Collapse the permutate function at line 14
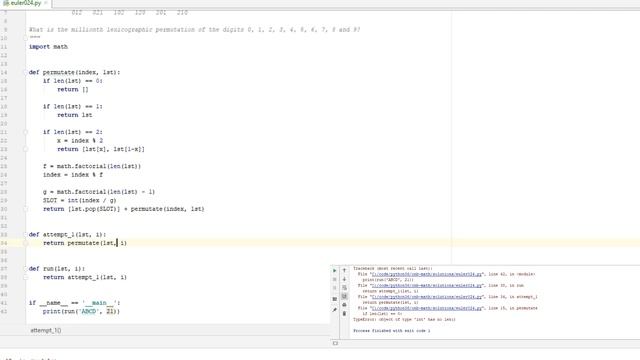The width and height of the screenshot is (640, 360). coord(25,72)
